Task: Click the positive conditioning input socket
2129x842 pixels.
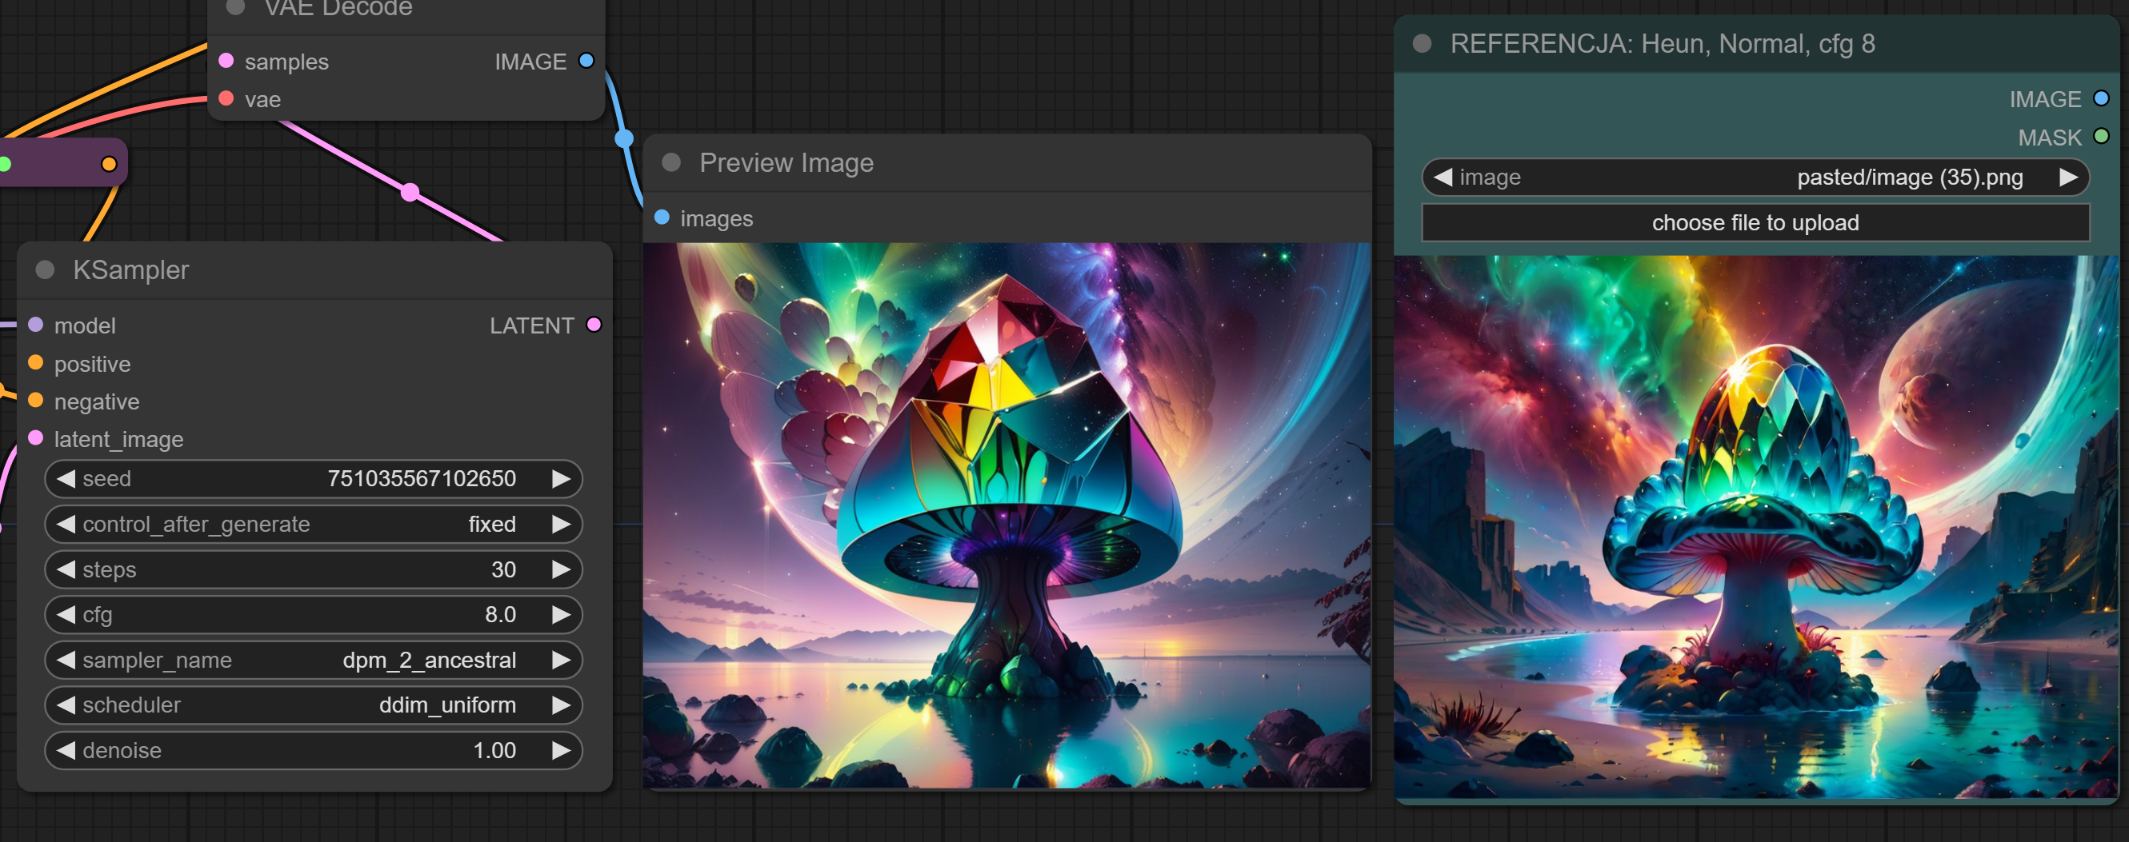Action: pyautogui.click(x=36, y=363)
